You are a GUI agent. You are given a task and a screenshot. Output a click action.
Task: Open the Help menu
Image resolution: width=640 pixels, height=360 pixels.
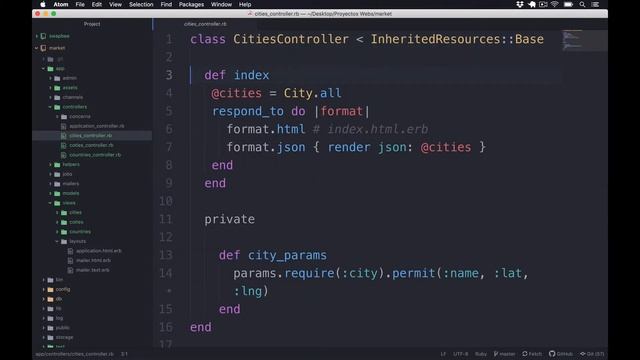pos(245,4)
